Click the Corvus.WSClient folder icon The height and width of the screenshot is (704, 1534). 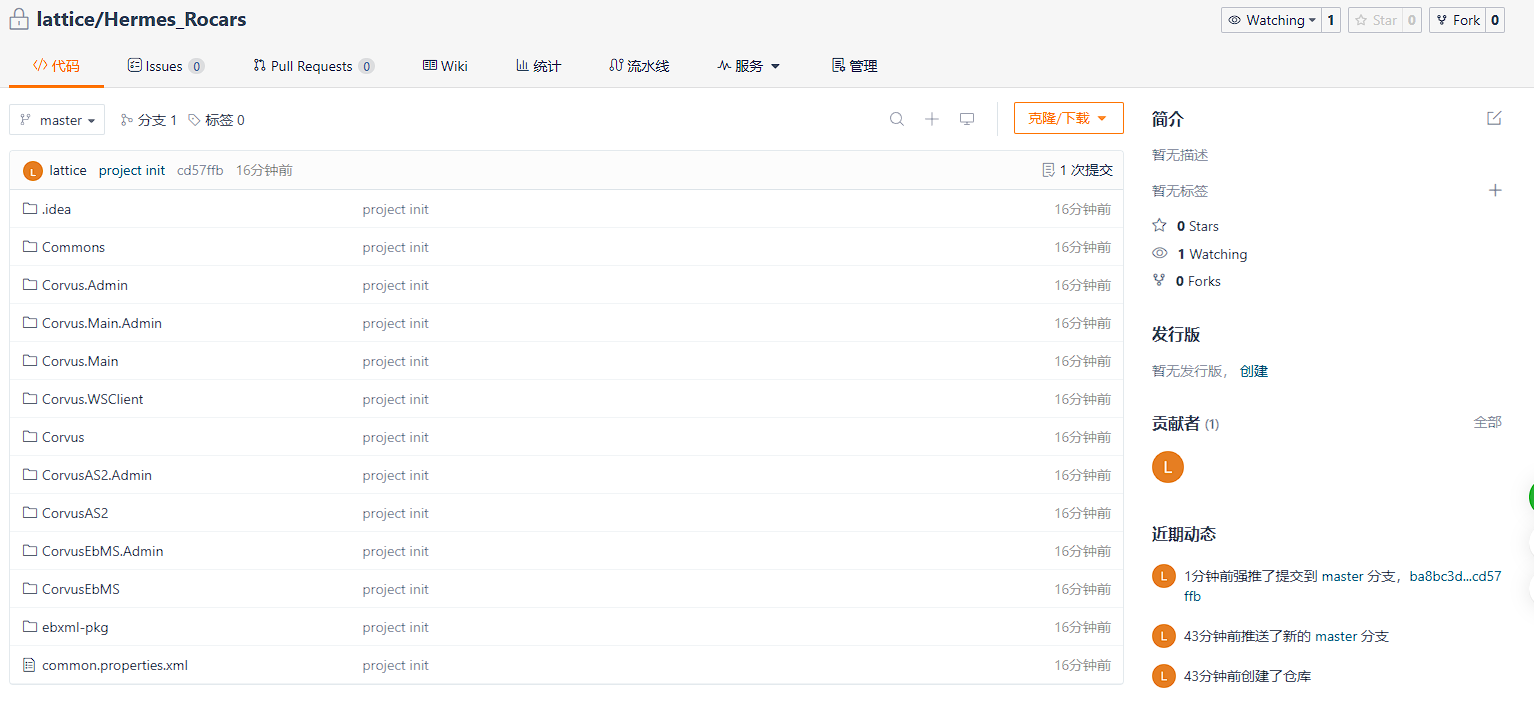tap(29, 399)
